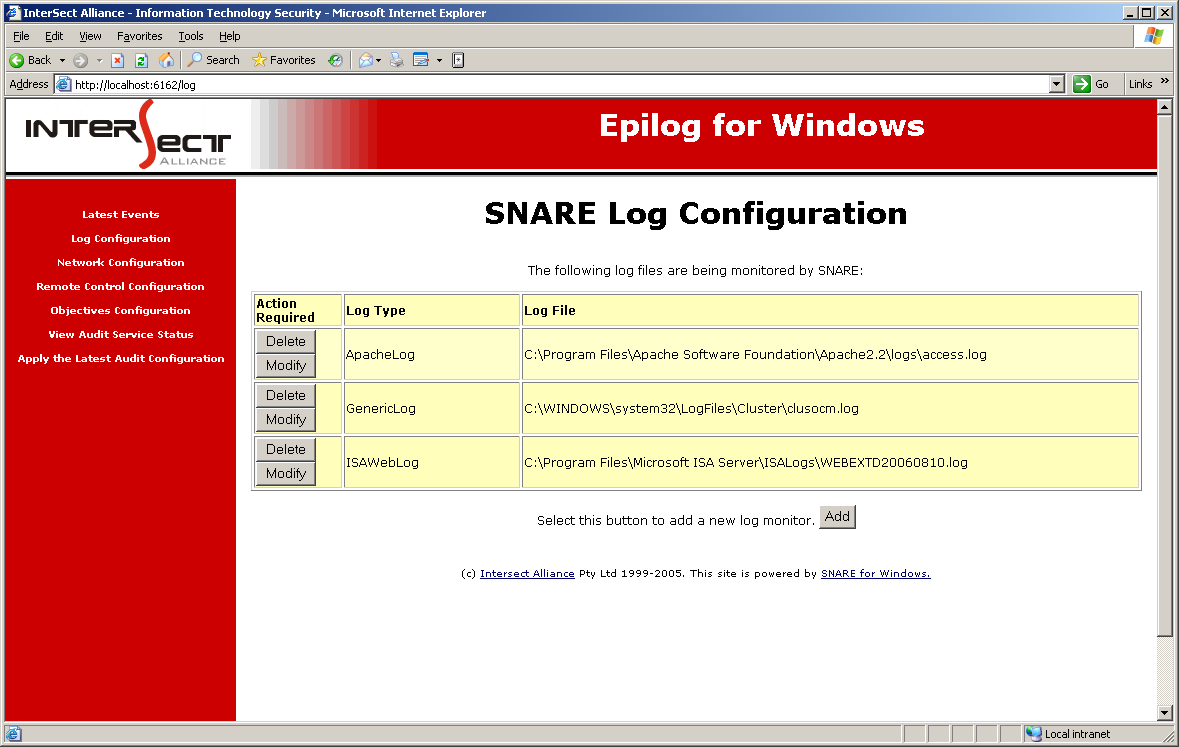Click the Refresh page icon
Image resolution: width=1179 pixels, height=747 pixels.
coord(141,60)
